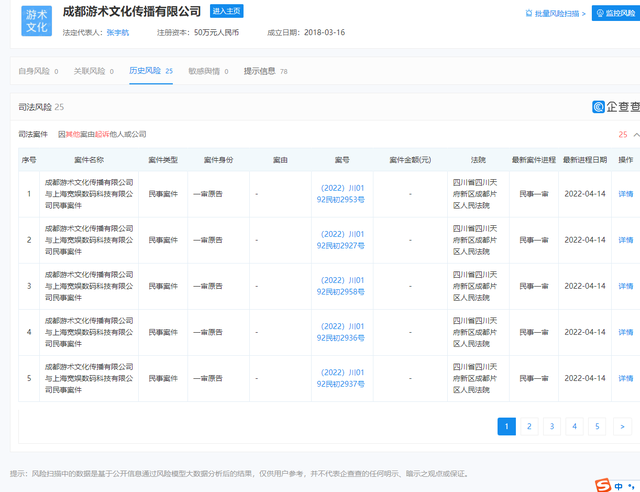640x492 pixels.
Task: Click the Sogou input method icon
Action: pos(603,485)
